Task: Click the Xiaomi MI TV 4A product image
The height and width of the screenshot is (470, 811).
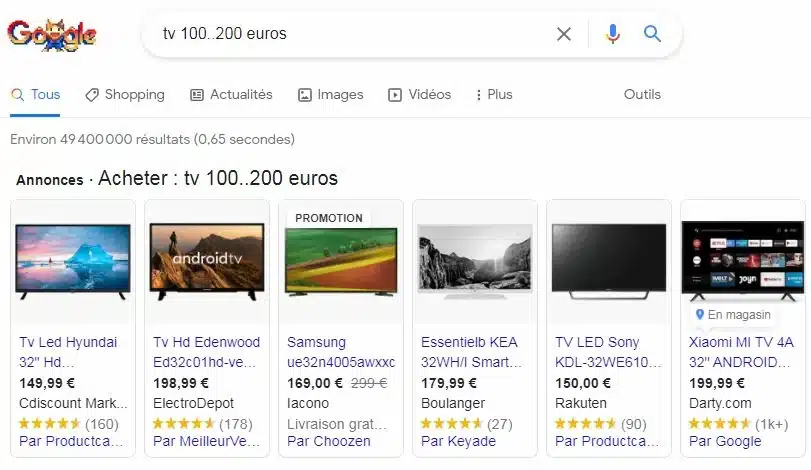Action: click(743, 261)
